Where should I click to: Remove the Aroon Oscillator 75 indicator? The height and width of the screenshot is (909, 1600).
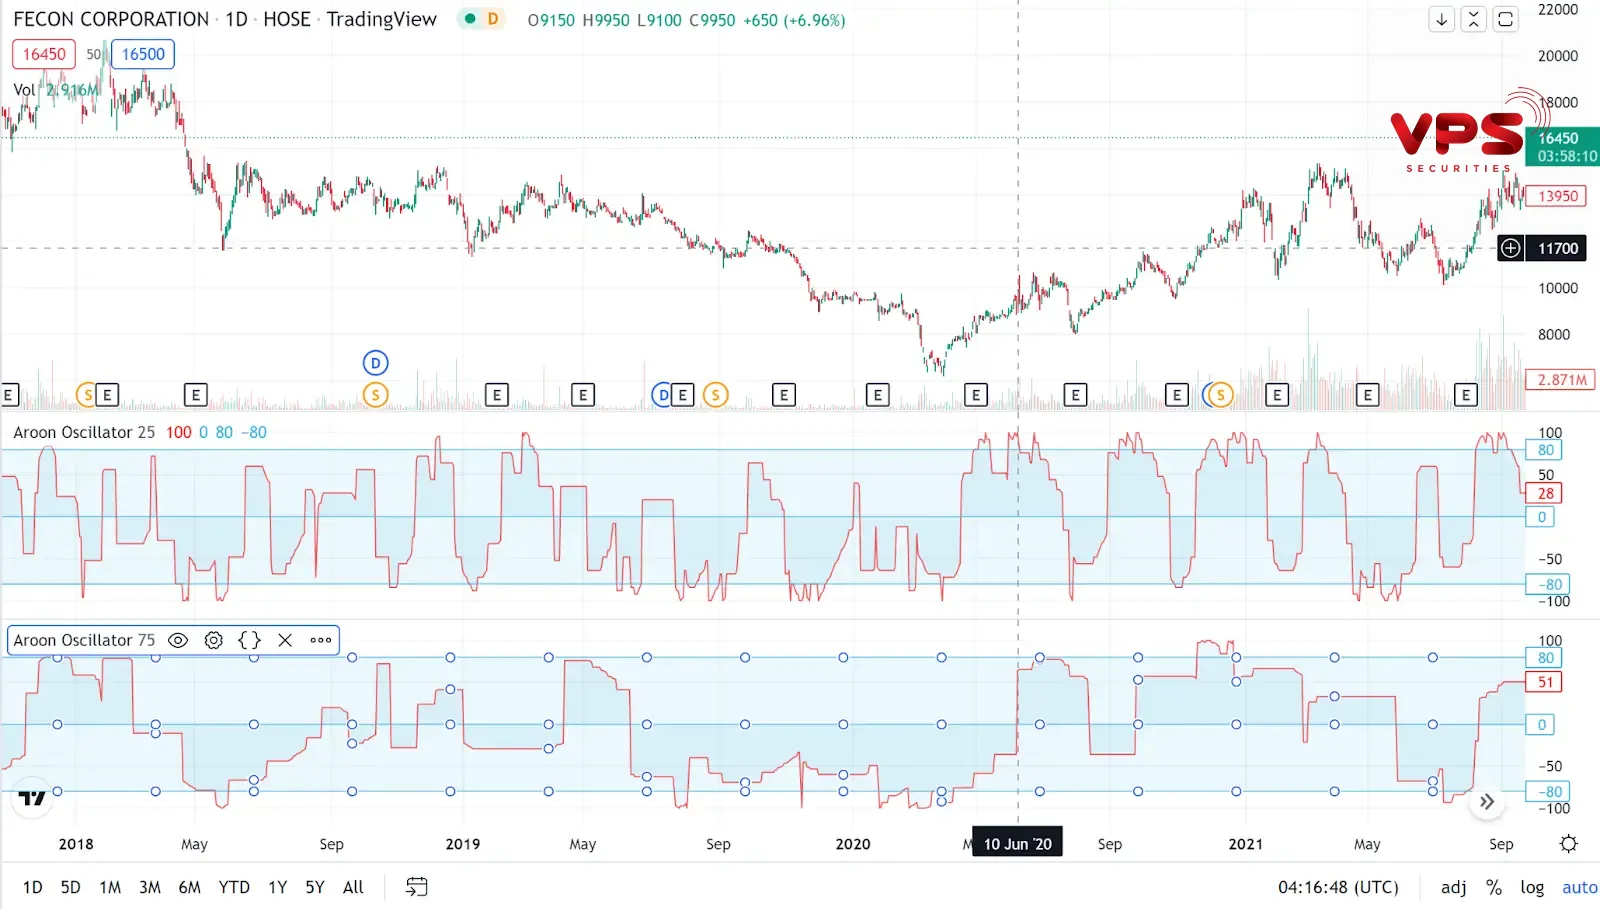coord(285,640)
